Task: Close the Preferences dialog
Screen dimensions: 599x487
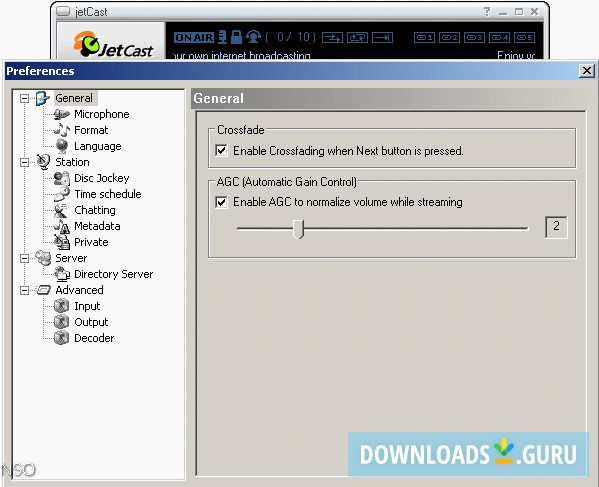Action: click(587, 71)
